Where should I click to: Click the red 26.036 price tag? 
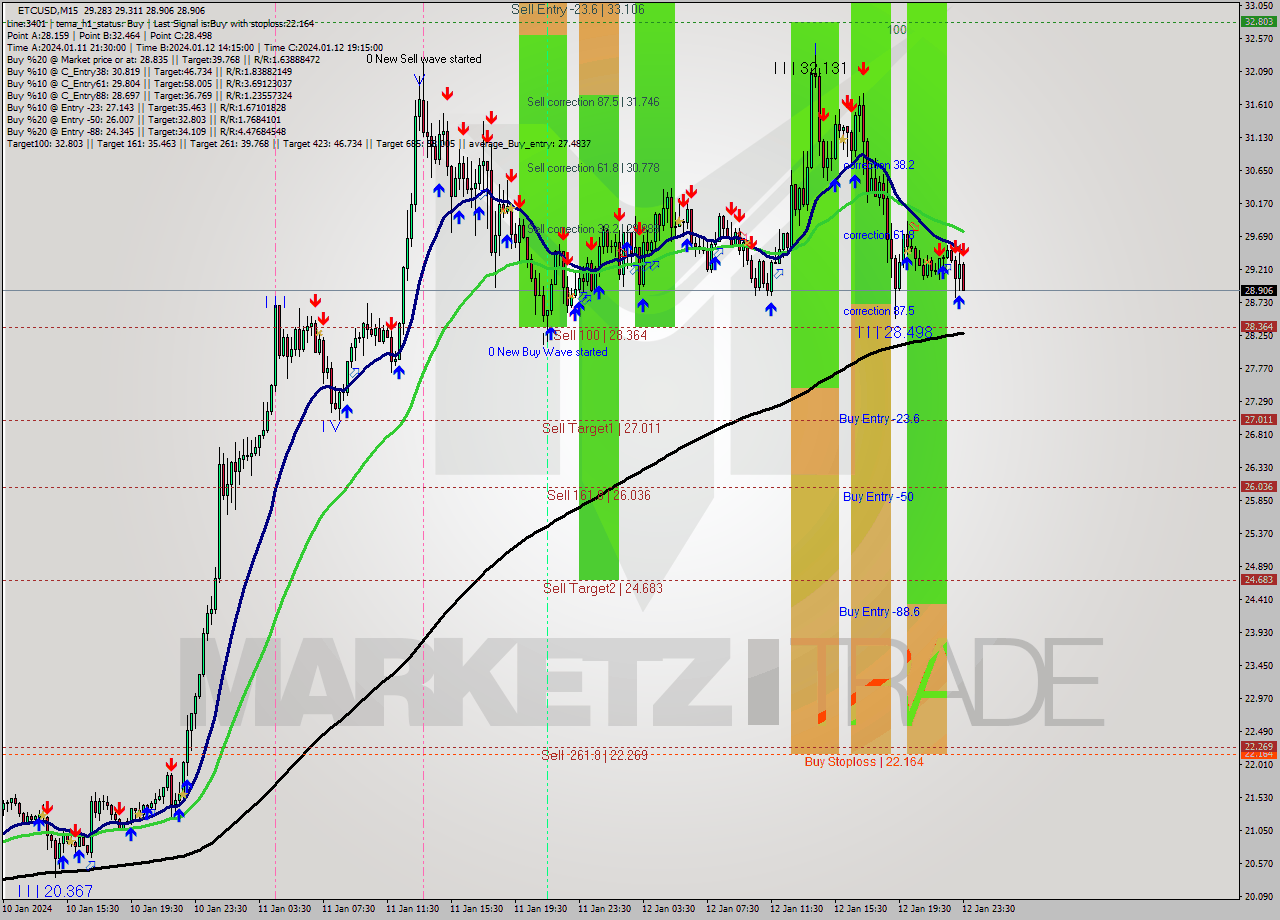[x=1258, y=487]
